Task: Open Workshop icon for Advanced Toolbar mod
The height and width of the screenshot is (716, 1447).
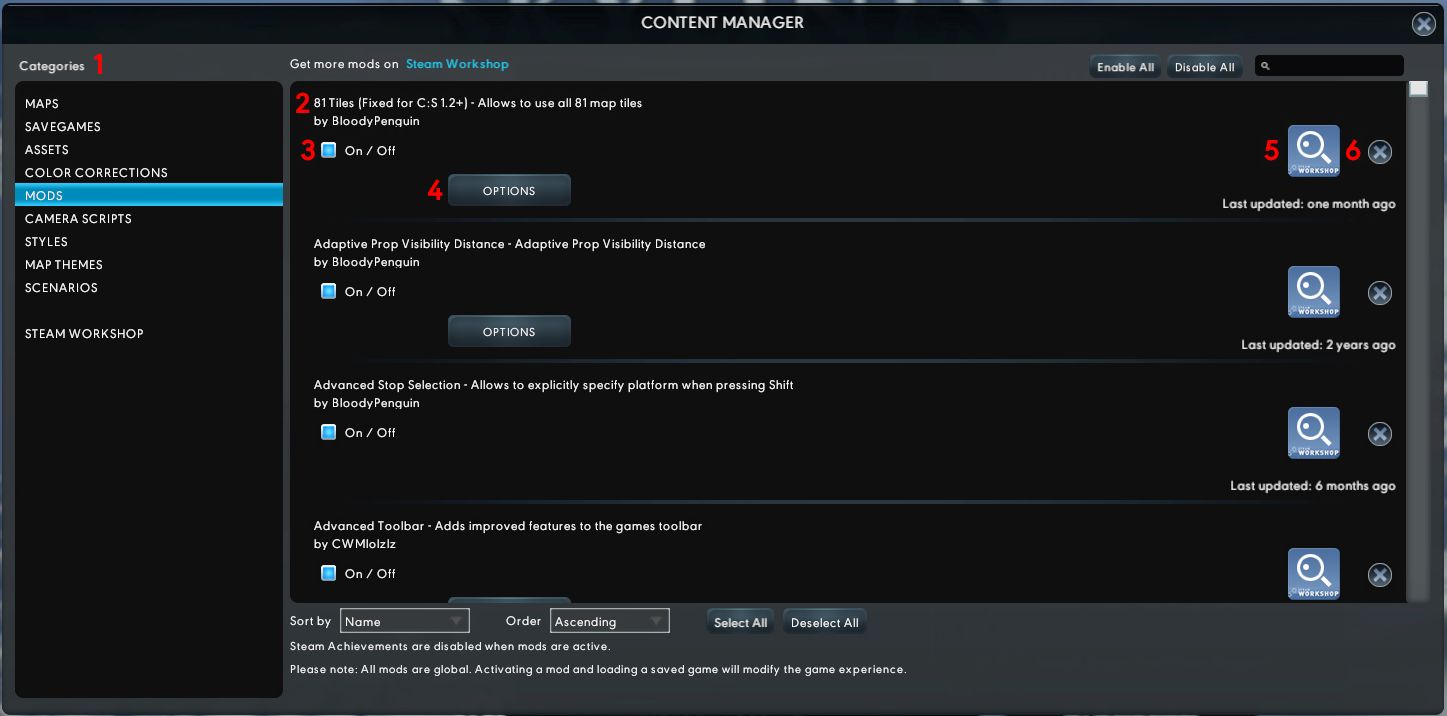Action: (1314, 574)
